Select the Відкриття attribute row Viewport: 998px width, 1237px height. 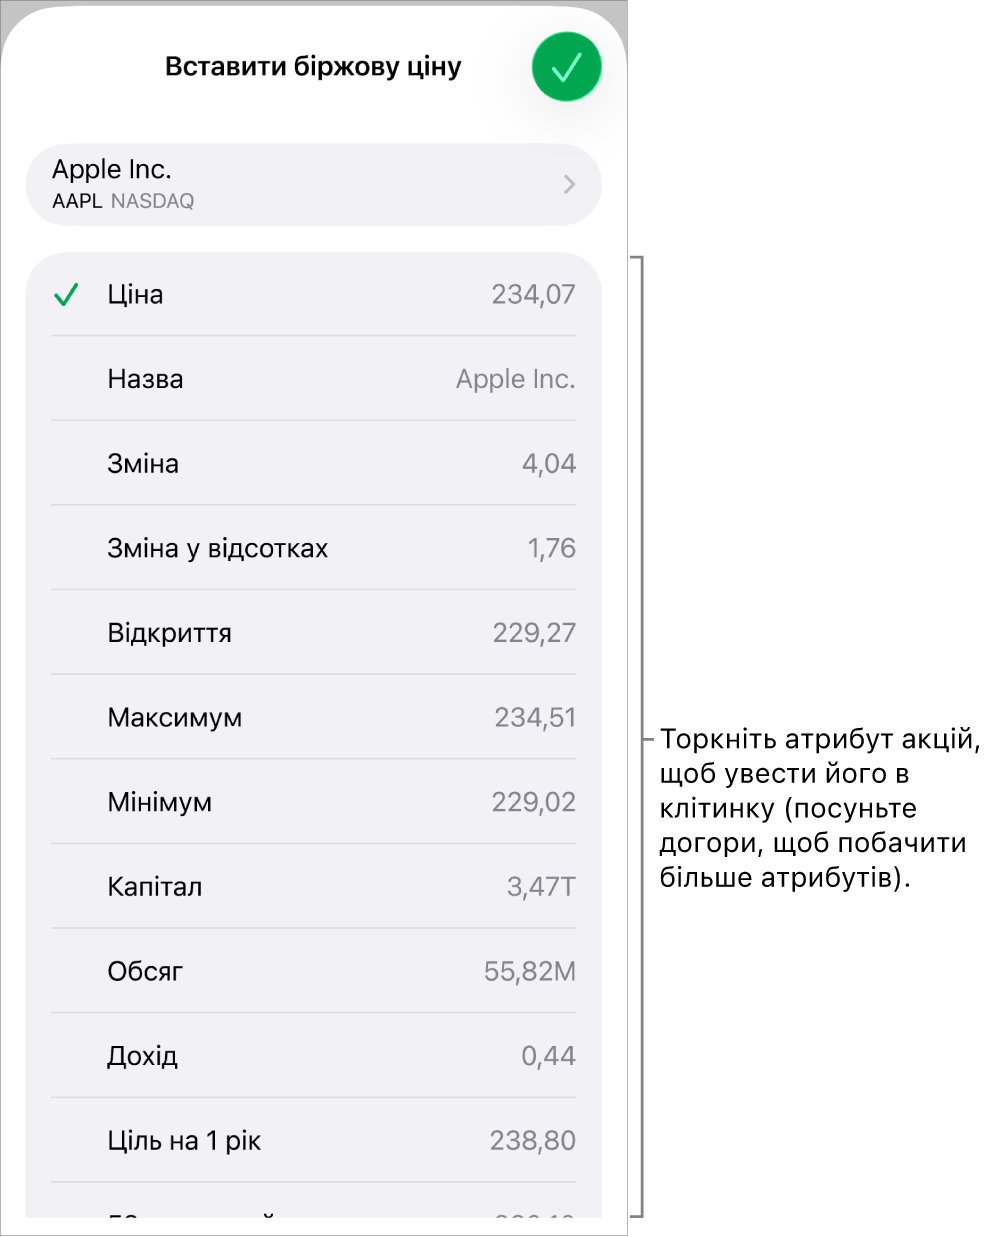coord(314,632)
